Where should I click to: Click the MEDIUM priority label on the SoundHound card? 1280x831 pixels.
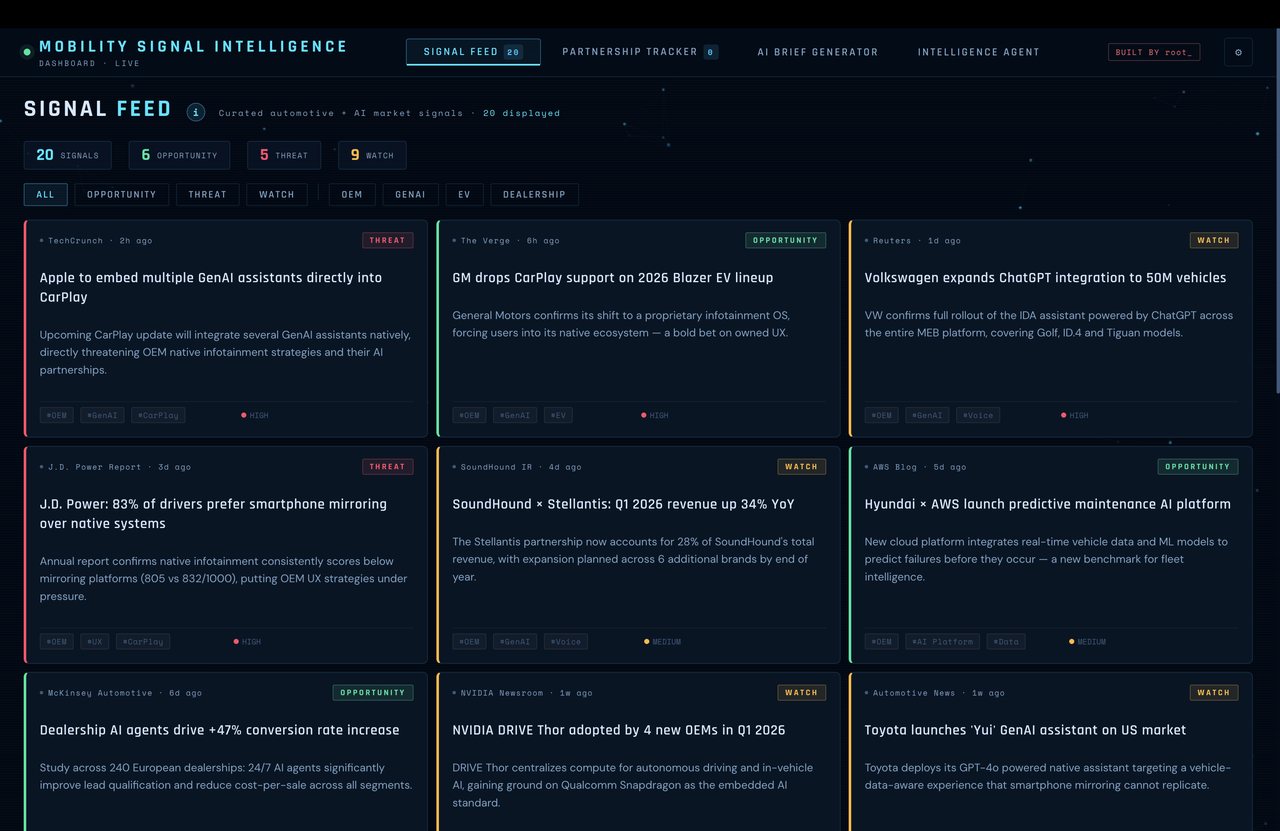tap(663, 642)
